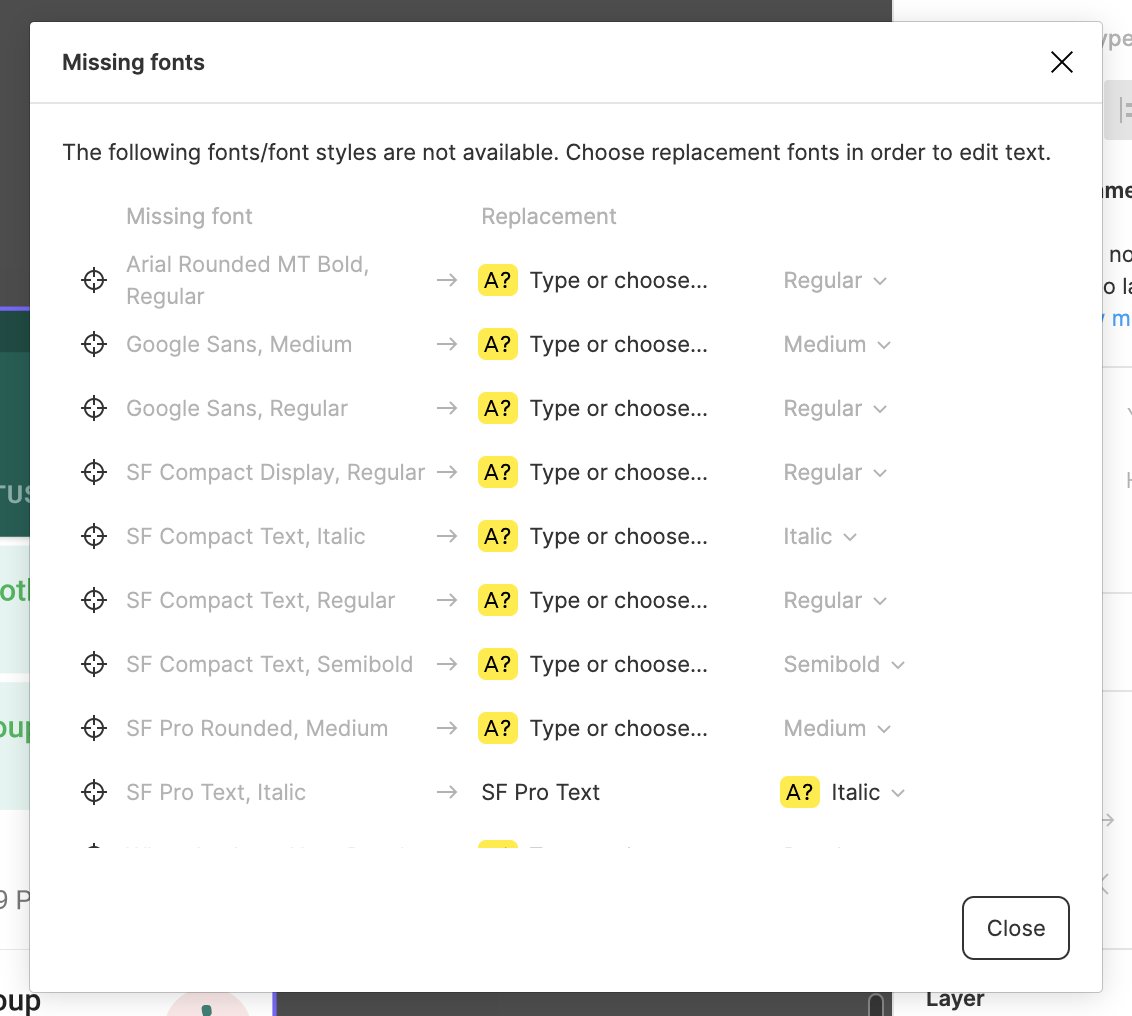The height and width of the screenshot is (1016, 1132).
Task: Choose replacement for SF Compact Text, Regular
Action: coord(618,600)
